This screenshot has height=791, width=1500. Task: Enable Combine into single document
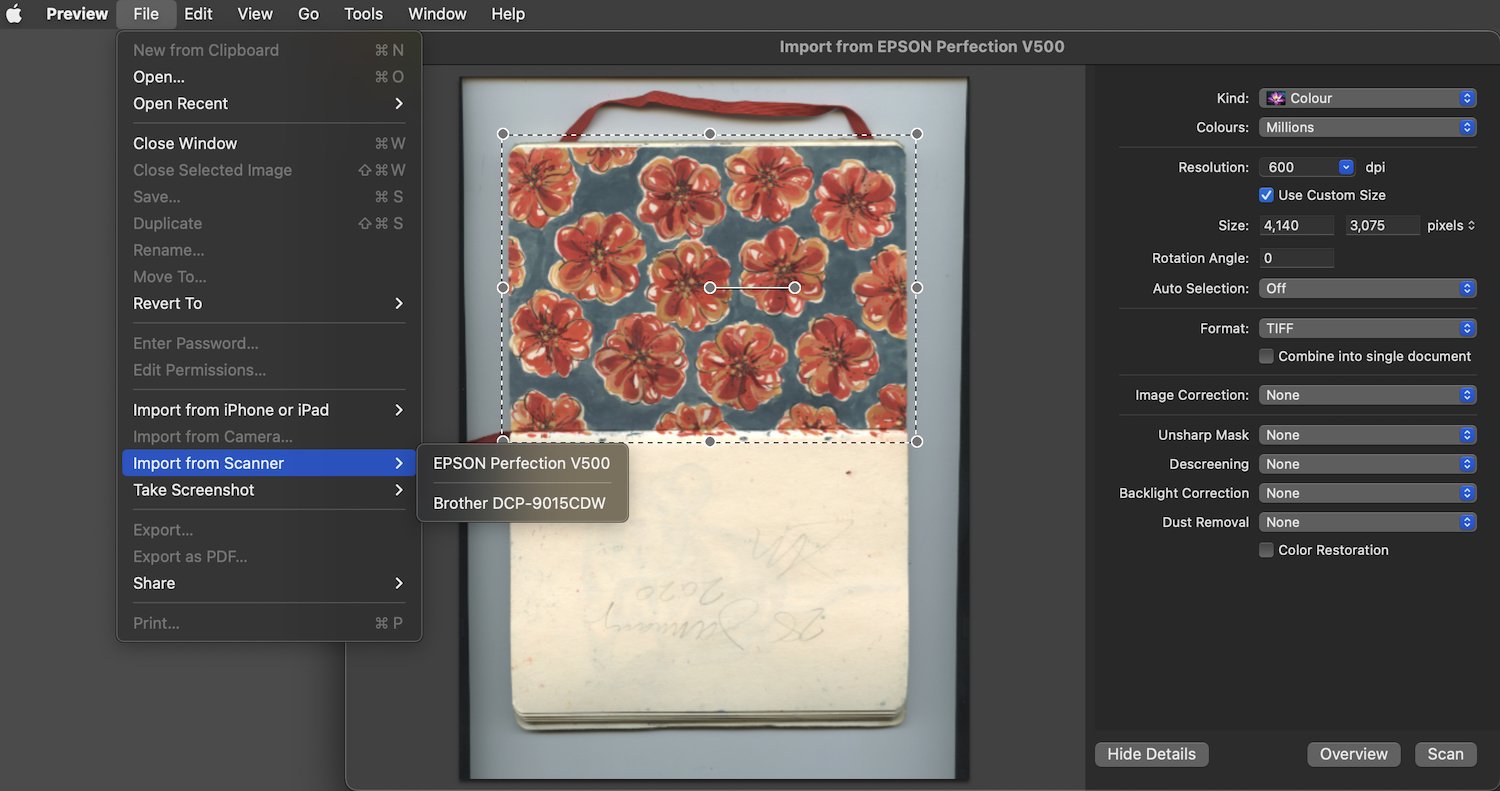[x=1266, y=356]
